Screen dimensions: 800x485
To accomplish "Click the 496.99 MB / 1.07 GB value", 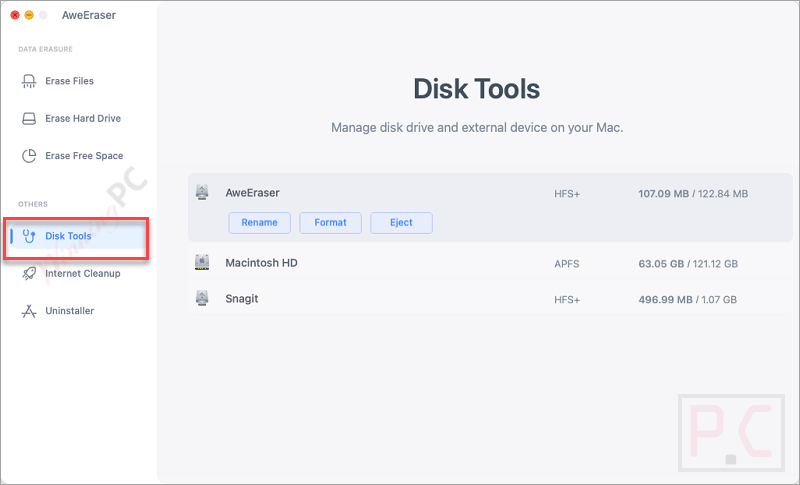I will (x=687, y=300).
